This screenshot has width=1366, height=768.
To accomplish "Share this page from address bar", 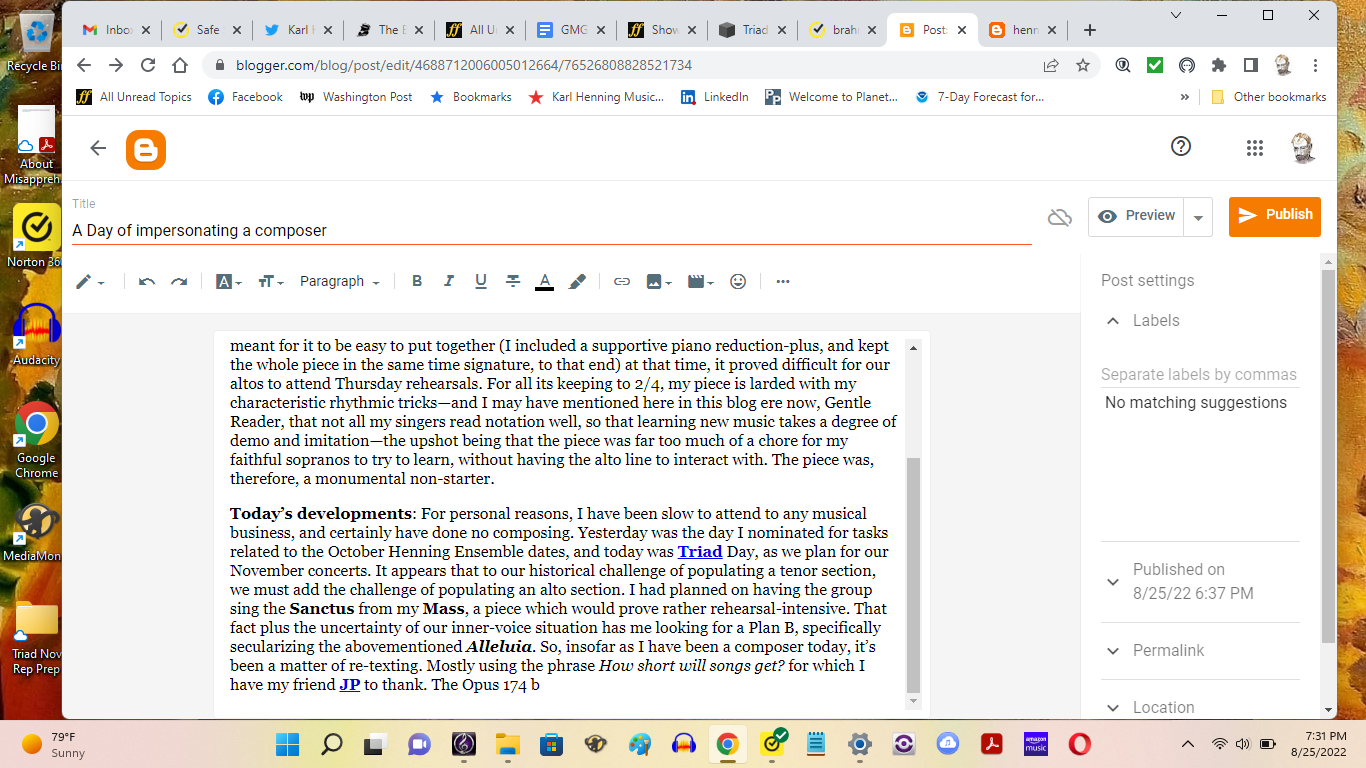I will [x=1051, y=65].
